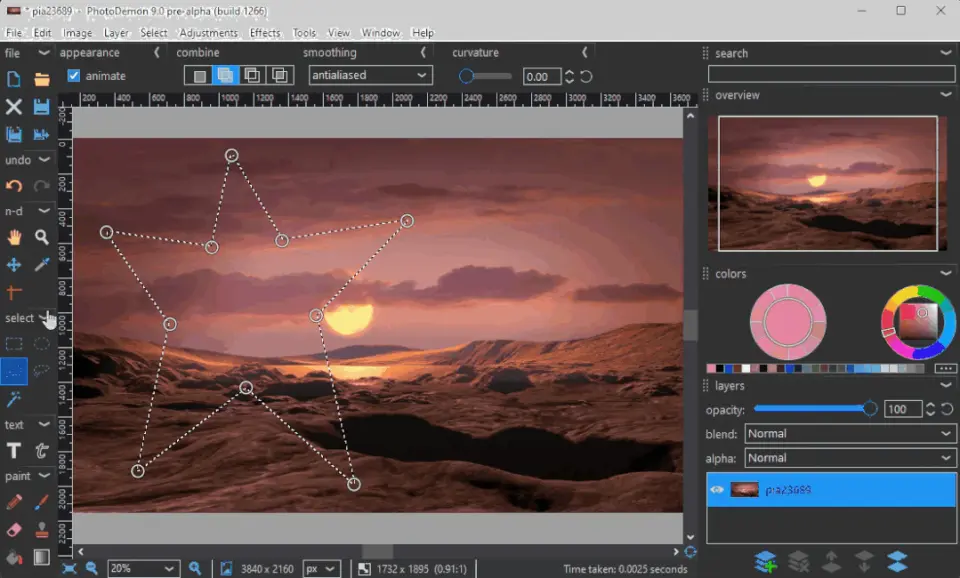The height and width of the screenshot is (578, 960).
Task: Click the Save a copy icon
Action: pos(13,134)
